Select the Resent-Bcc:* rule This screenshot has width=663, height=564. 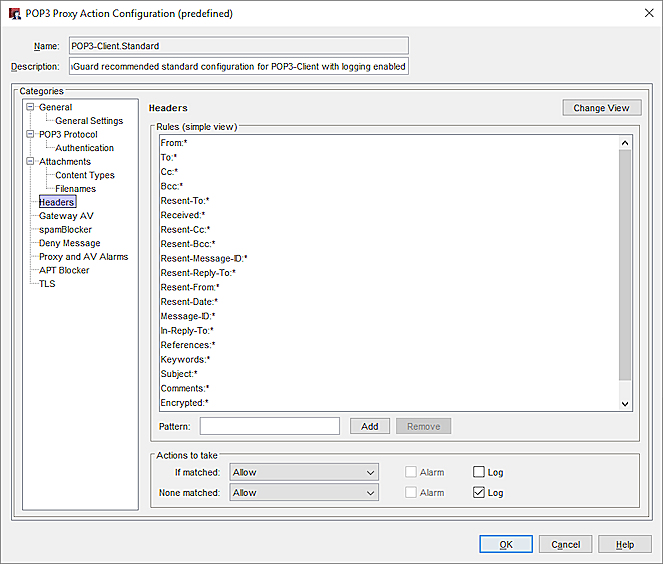(x=389, y=244)
